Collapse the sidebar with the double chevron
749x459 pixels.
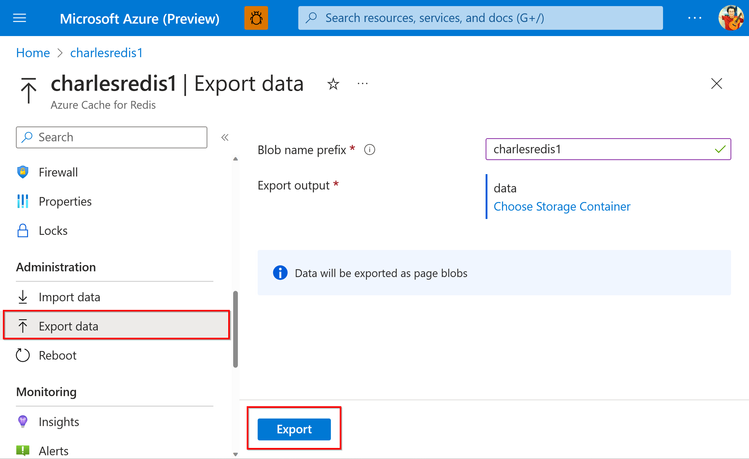point(225,137)
